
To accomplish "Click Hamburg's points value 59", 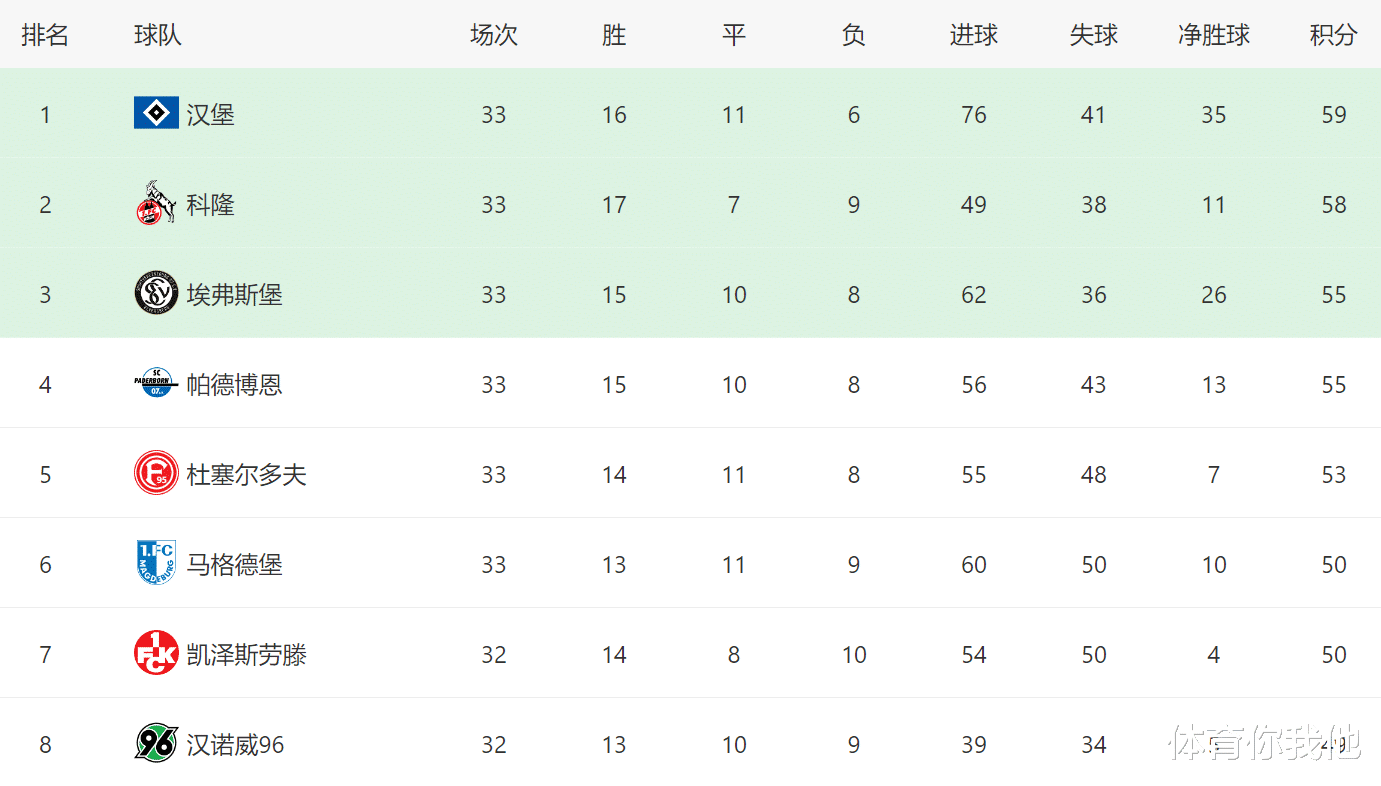I will point(1334,115).
